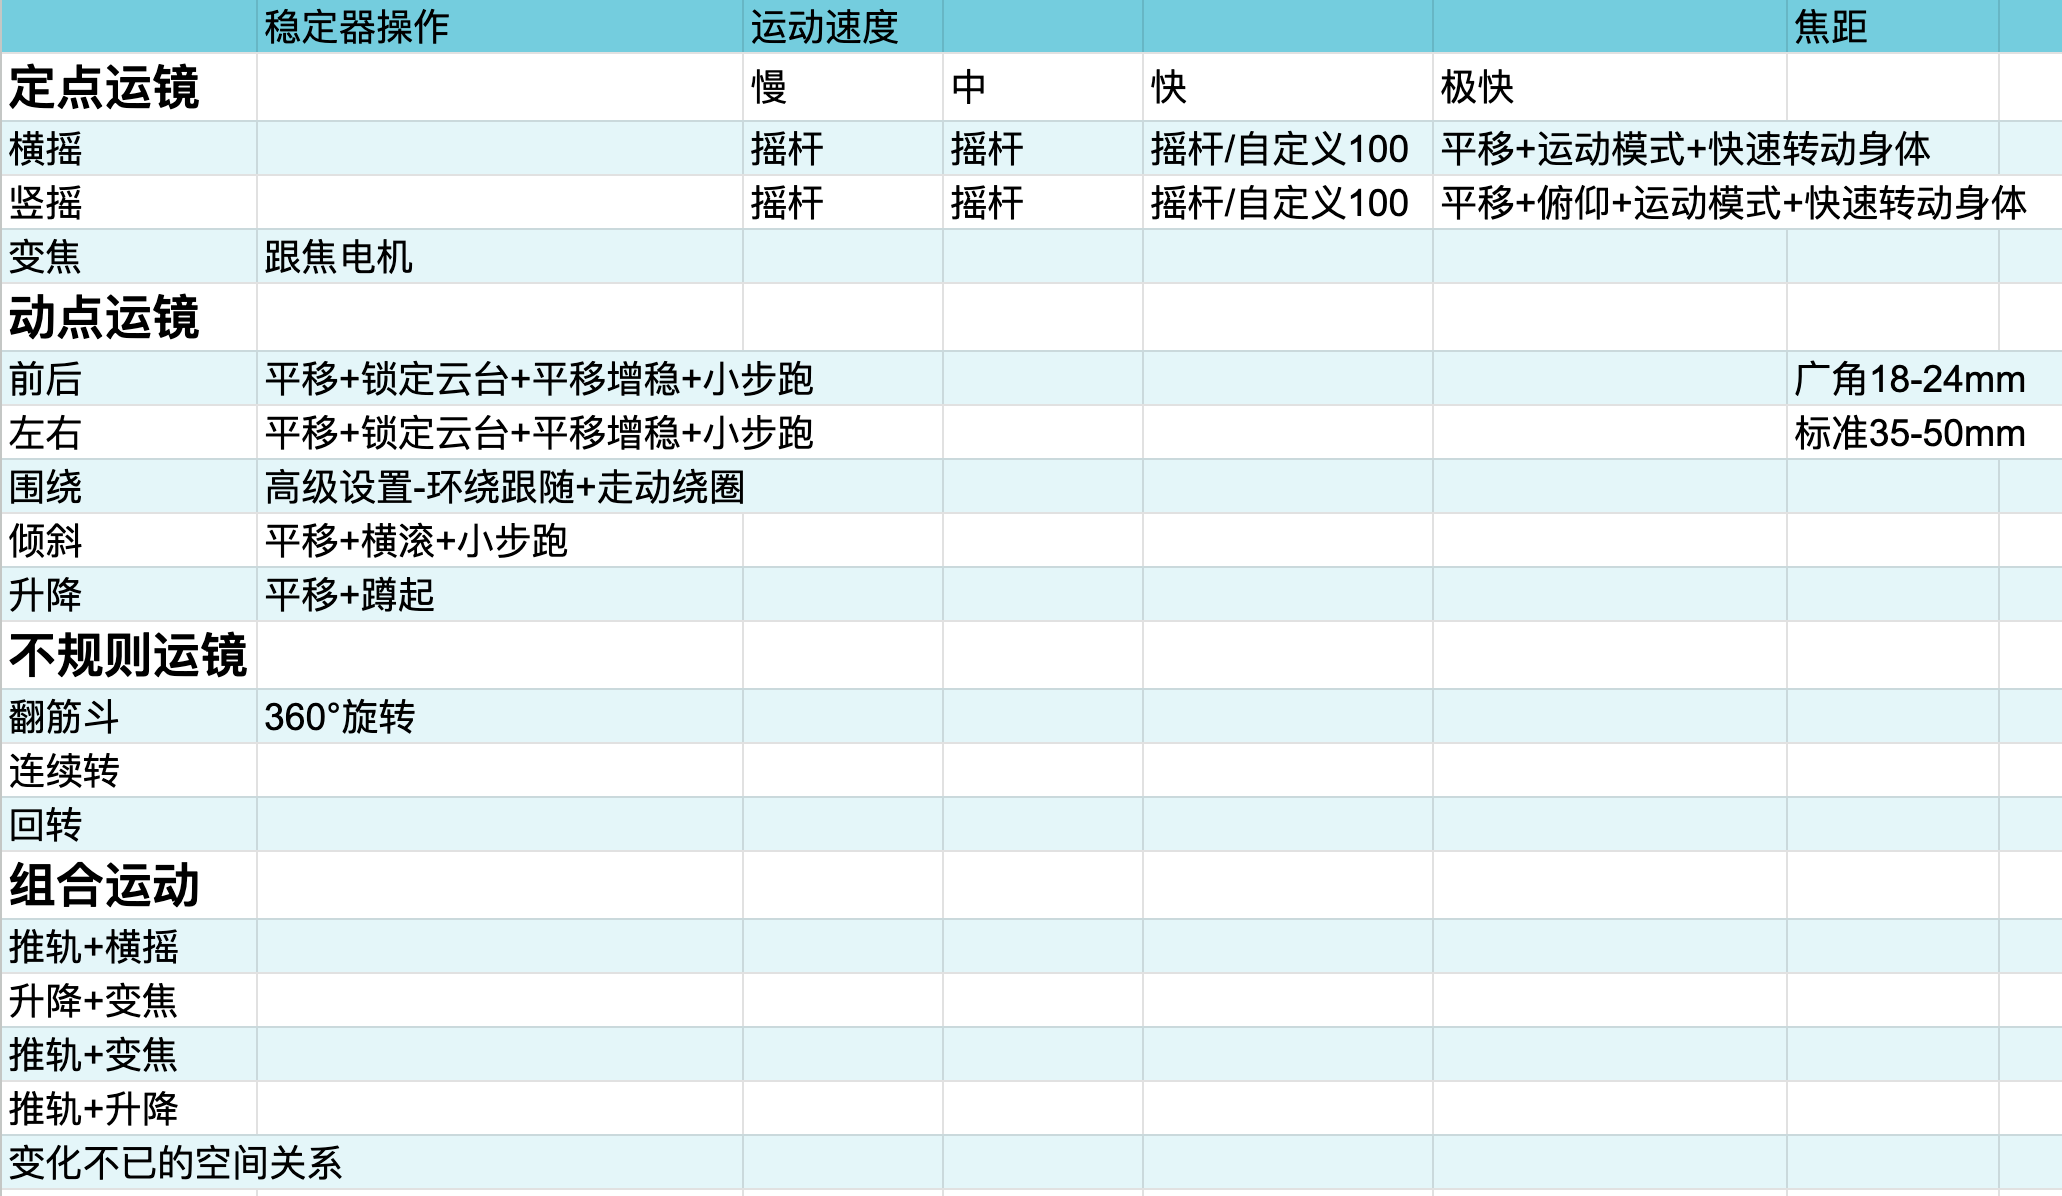Image resolution: width=2062 pixels, height=1196 pixels.
Task: Select the 稳定器操作 header cell
Action: coord(499,26)
